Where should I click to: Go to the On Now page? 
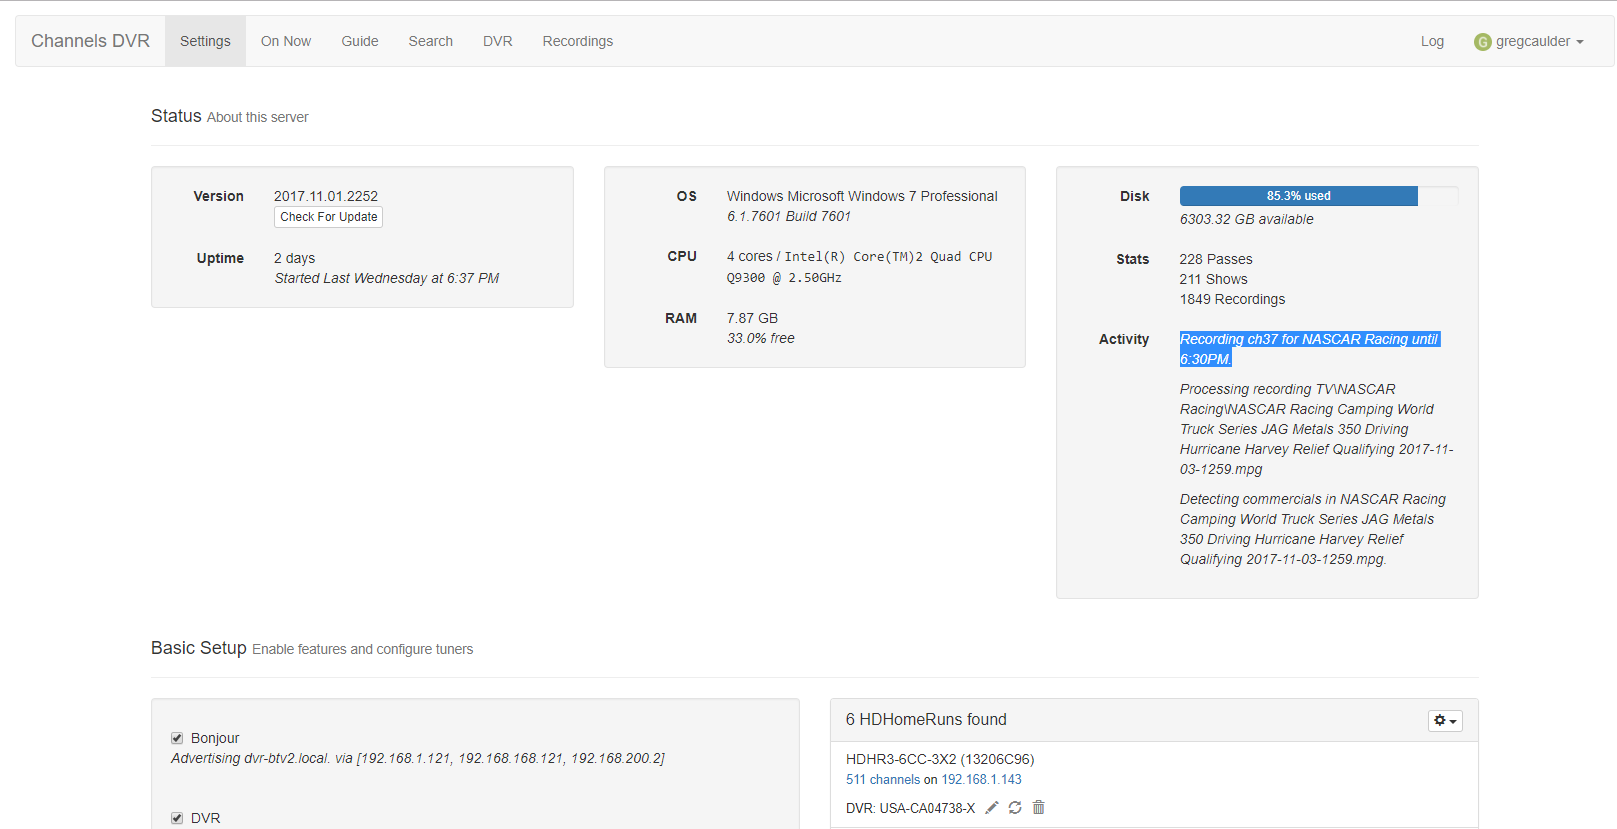pyautogui.click(x=286, y=41)
